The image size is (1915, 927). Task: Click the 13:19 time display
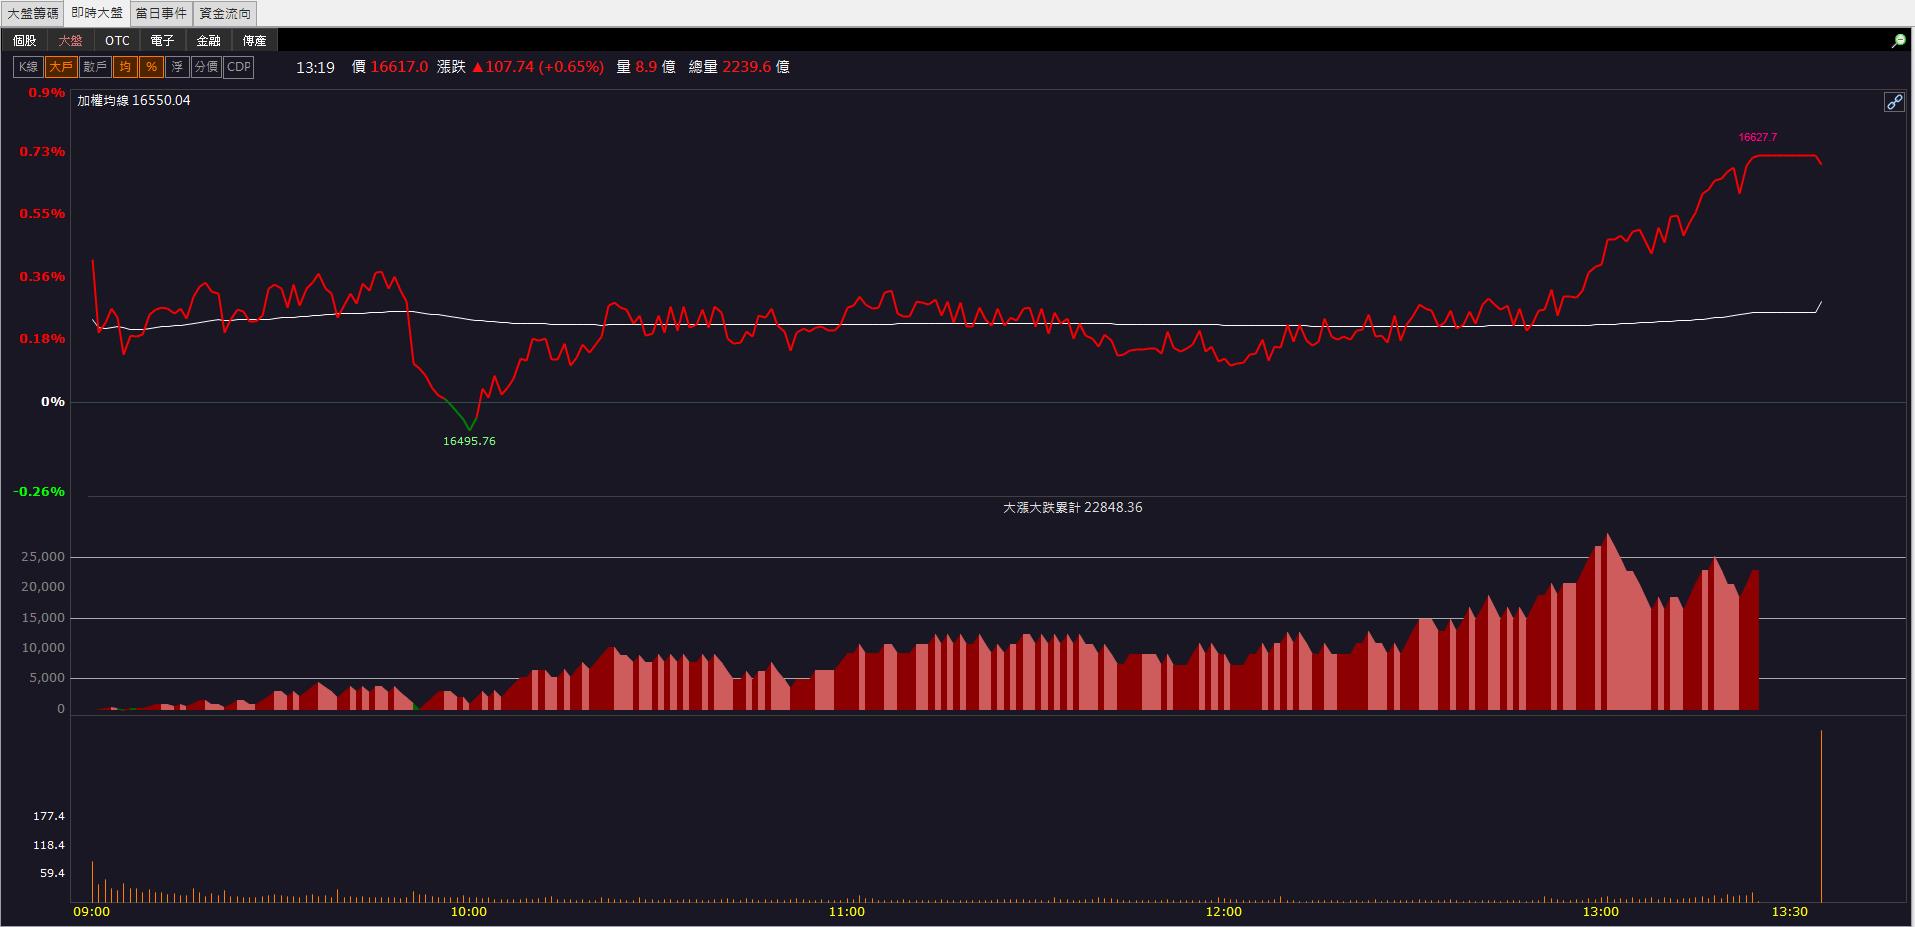(x=315, y=67)
